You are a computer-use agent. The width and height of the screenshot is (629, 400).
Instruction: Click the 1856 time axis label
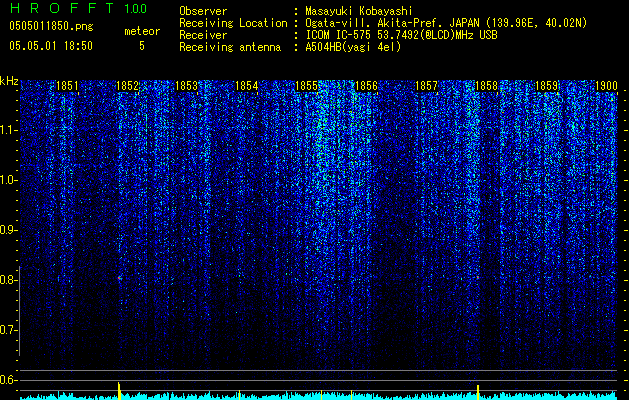point(366,86)
